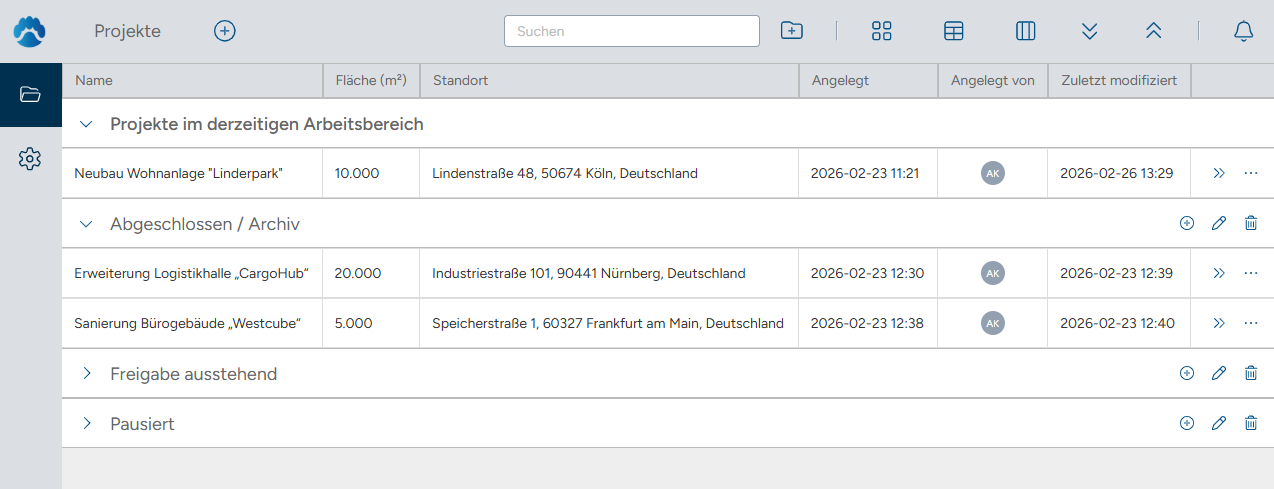The height and width of the screenshot is (489, 1274).
Task: Delete the Pausiert group
Action: [x=1250, y=423]
